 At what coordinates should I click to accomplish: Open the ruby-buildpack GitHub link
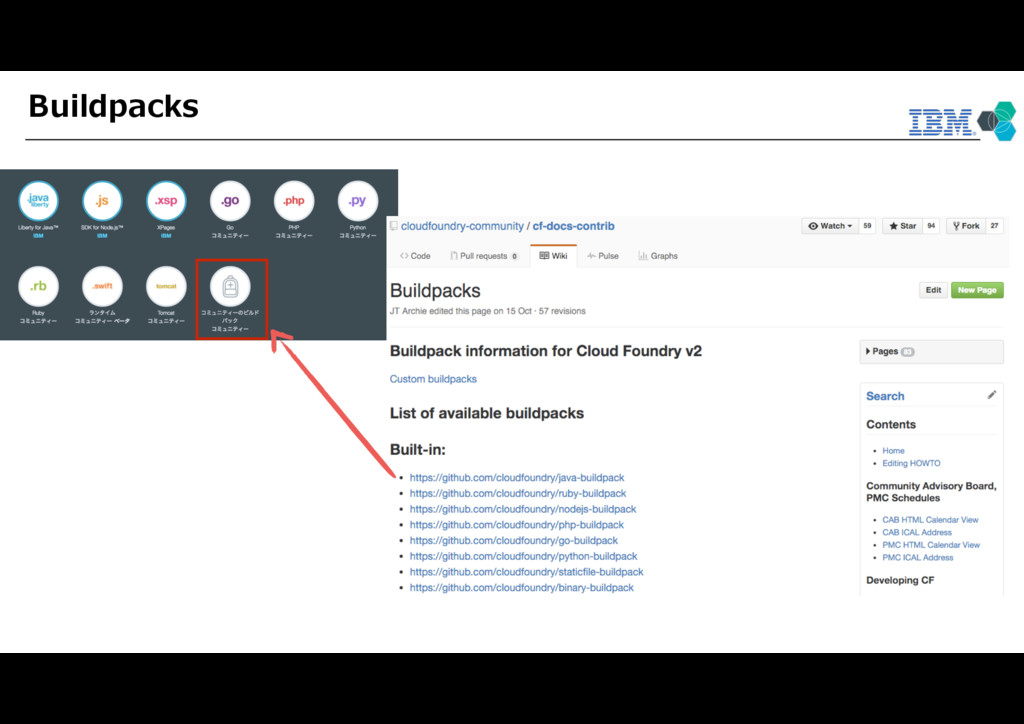pyautogui.click(x=518, y=493)
